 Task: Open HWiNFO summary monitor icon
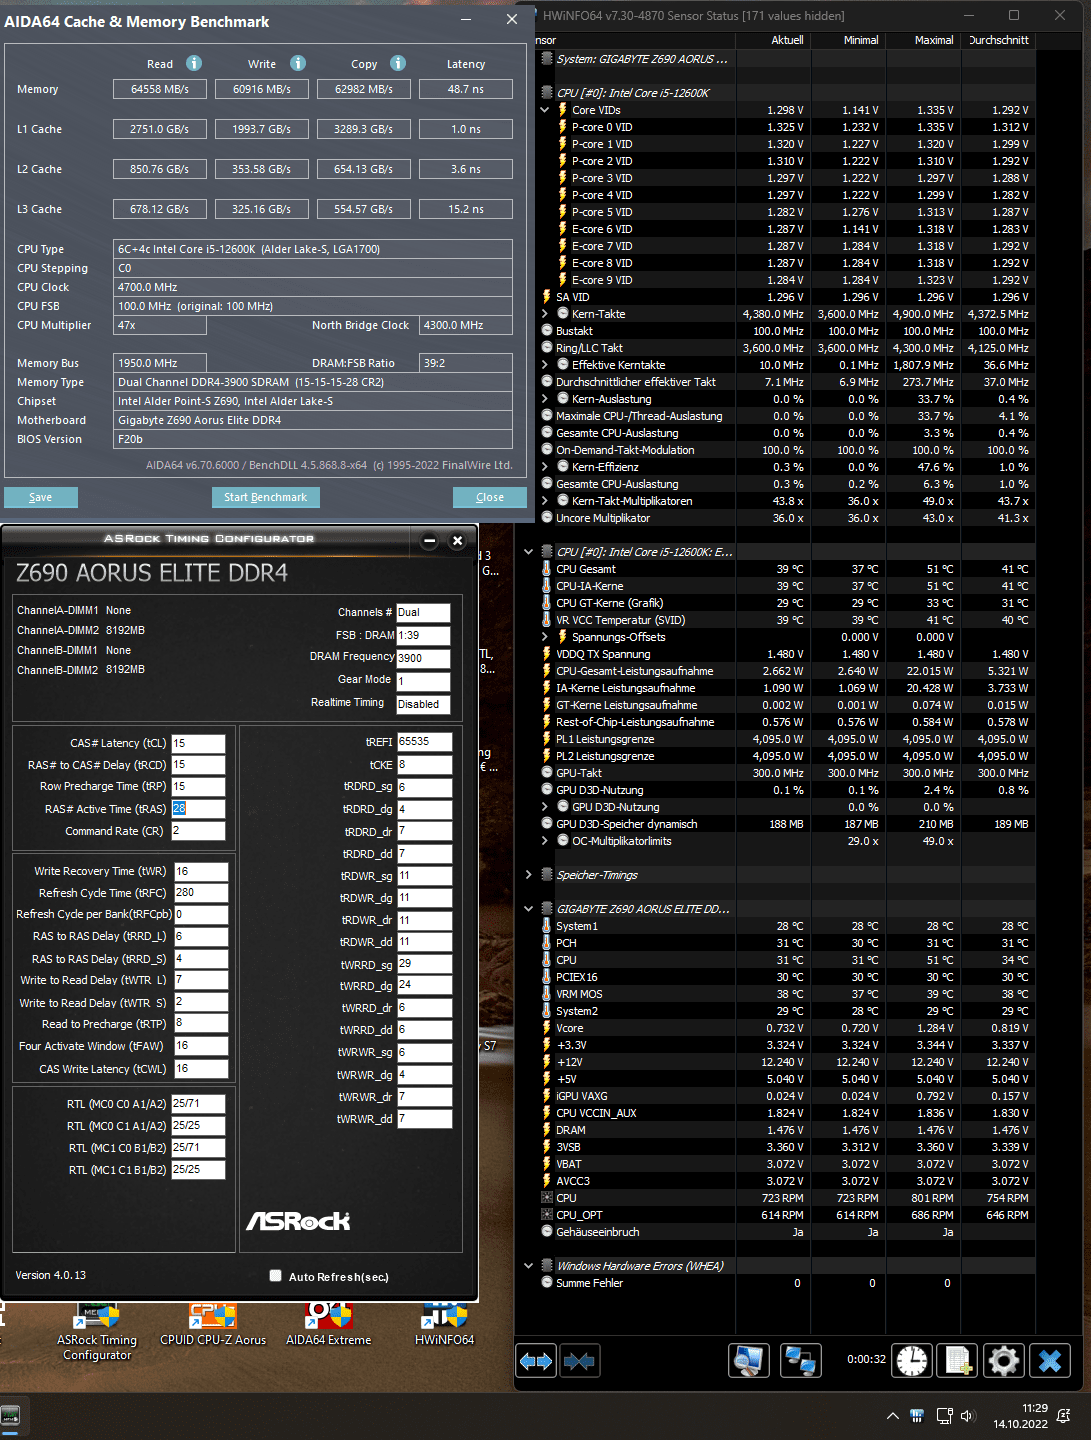748,1360
